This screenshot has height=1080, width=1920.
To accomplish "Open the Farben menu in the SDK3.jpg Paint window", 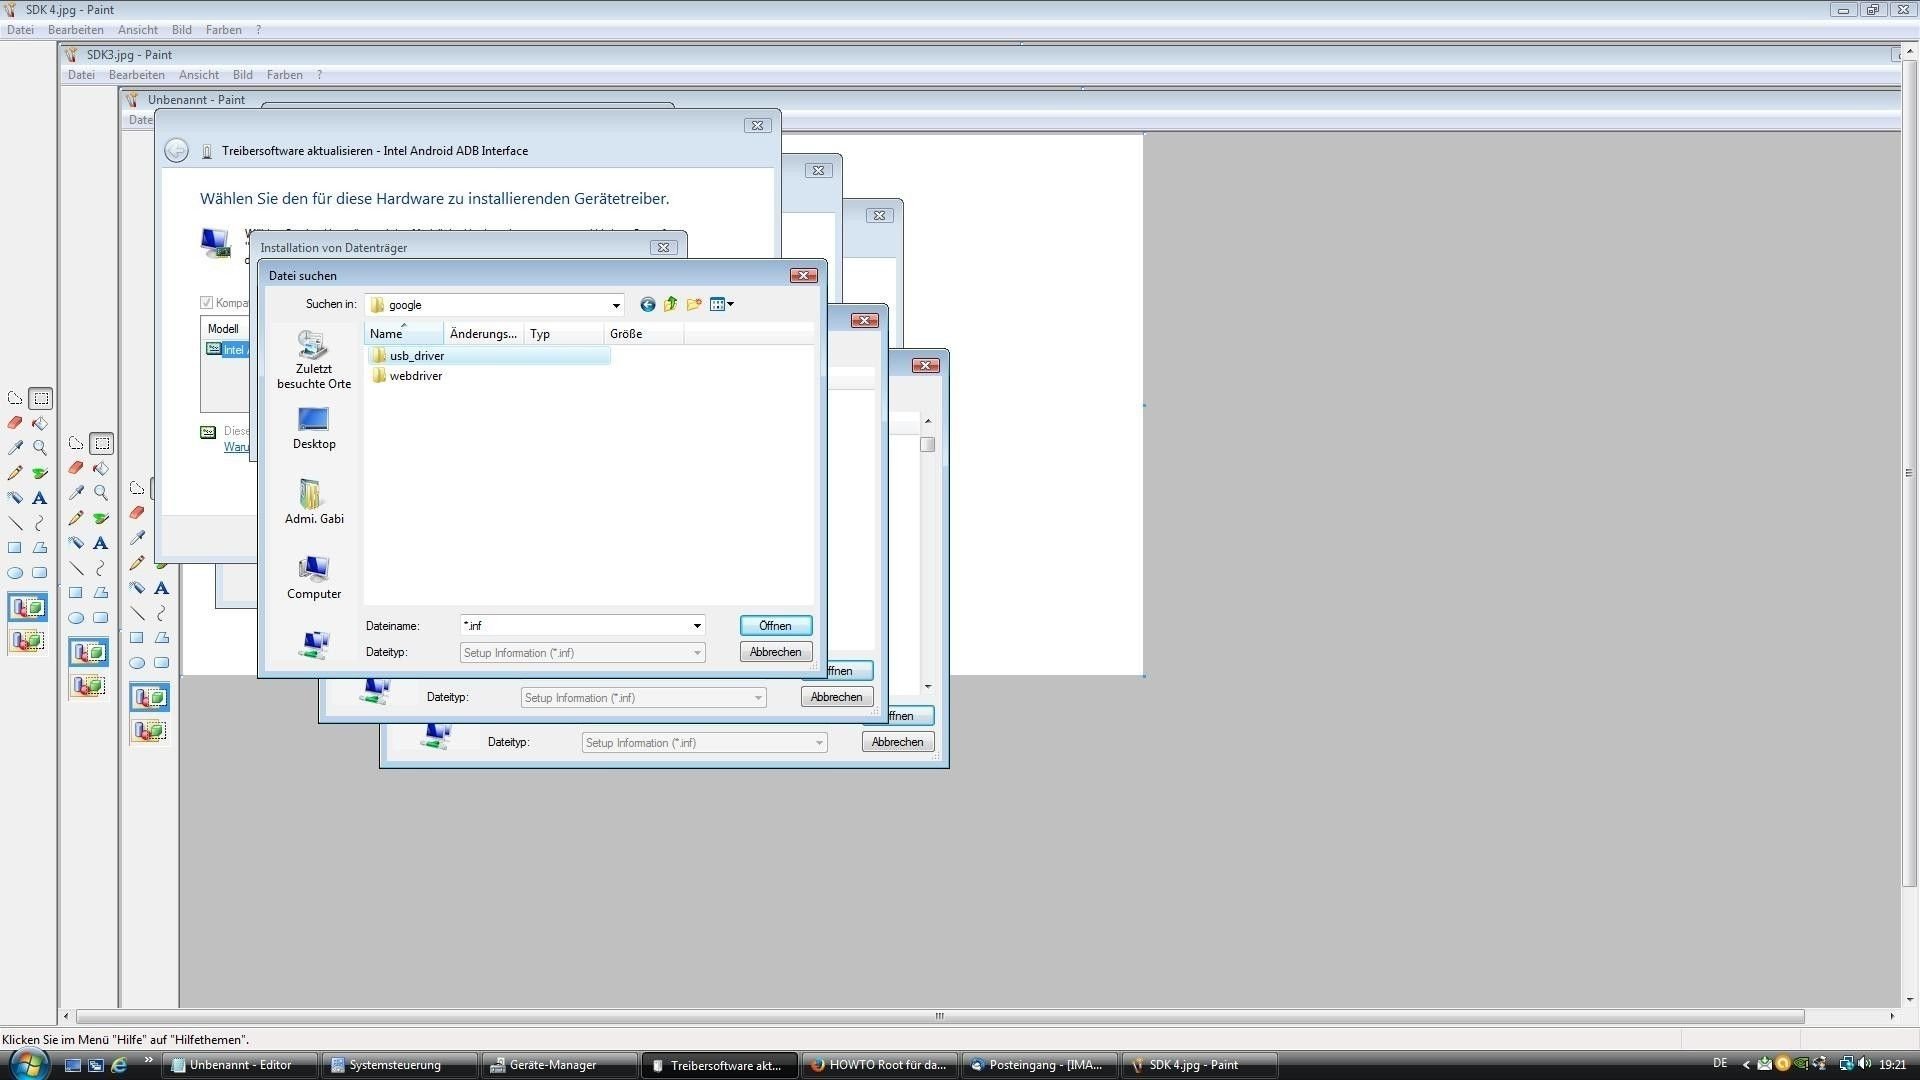I will (285, 75).
